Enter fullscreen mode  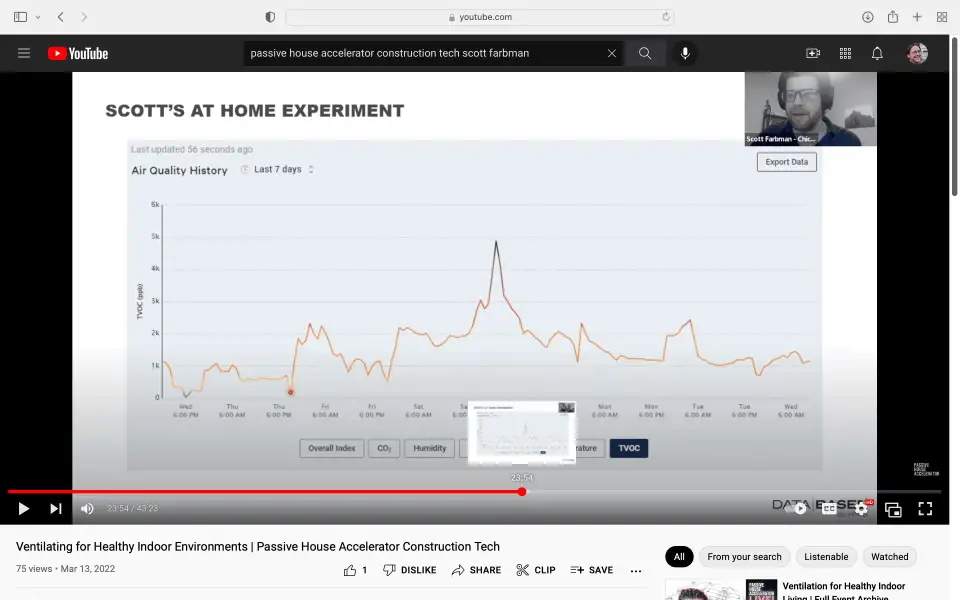tap(925, 509)
